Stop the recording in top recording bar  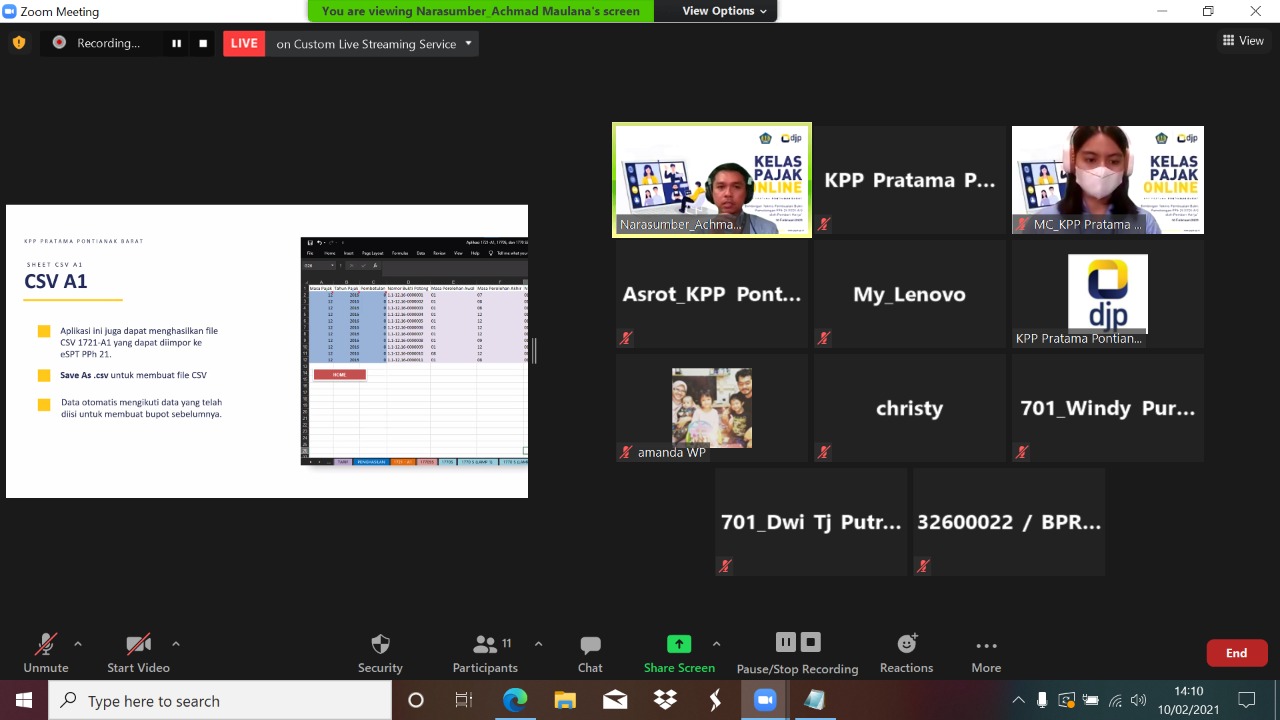tap(203, 43)
